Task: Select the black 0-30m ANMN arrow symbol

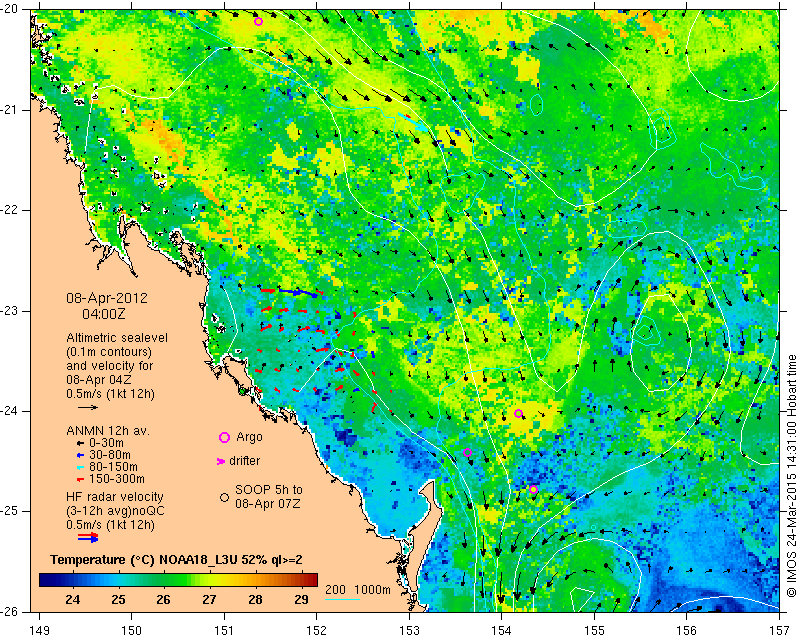Action: 80,444
